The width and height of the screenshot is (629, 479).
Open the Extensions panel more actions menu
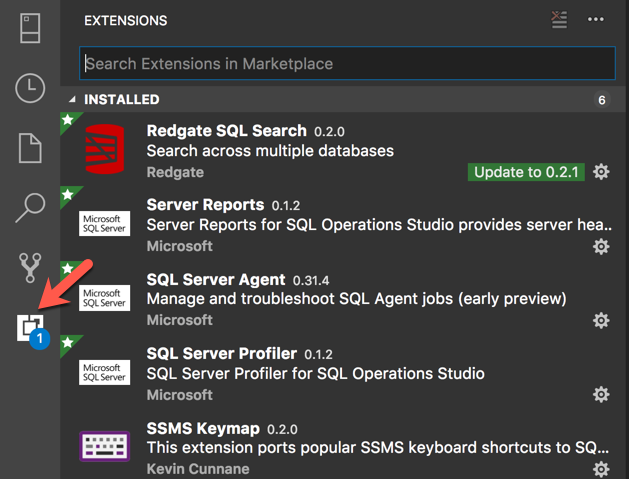[x=596, y=19]
